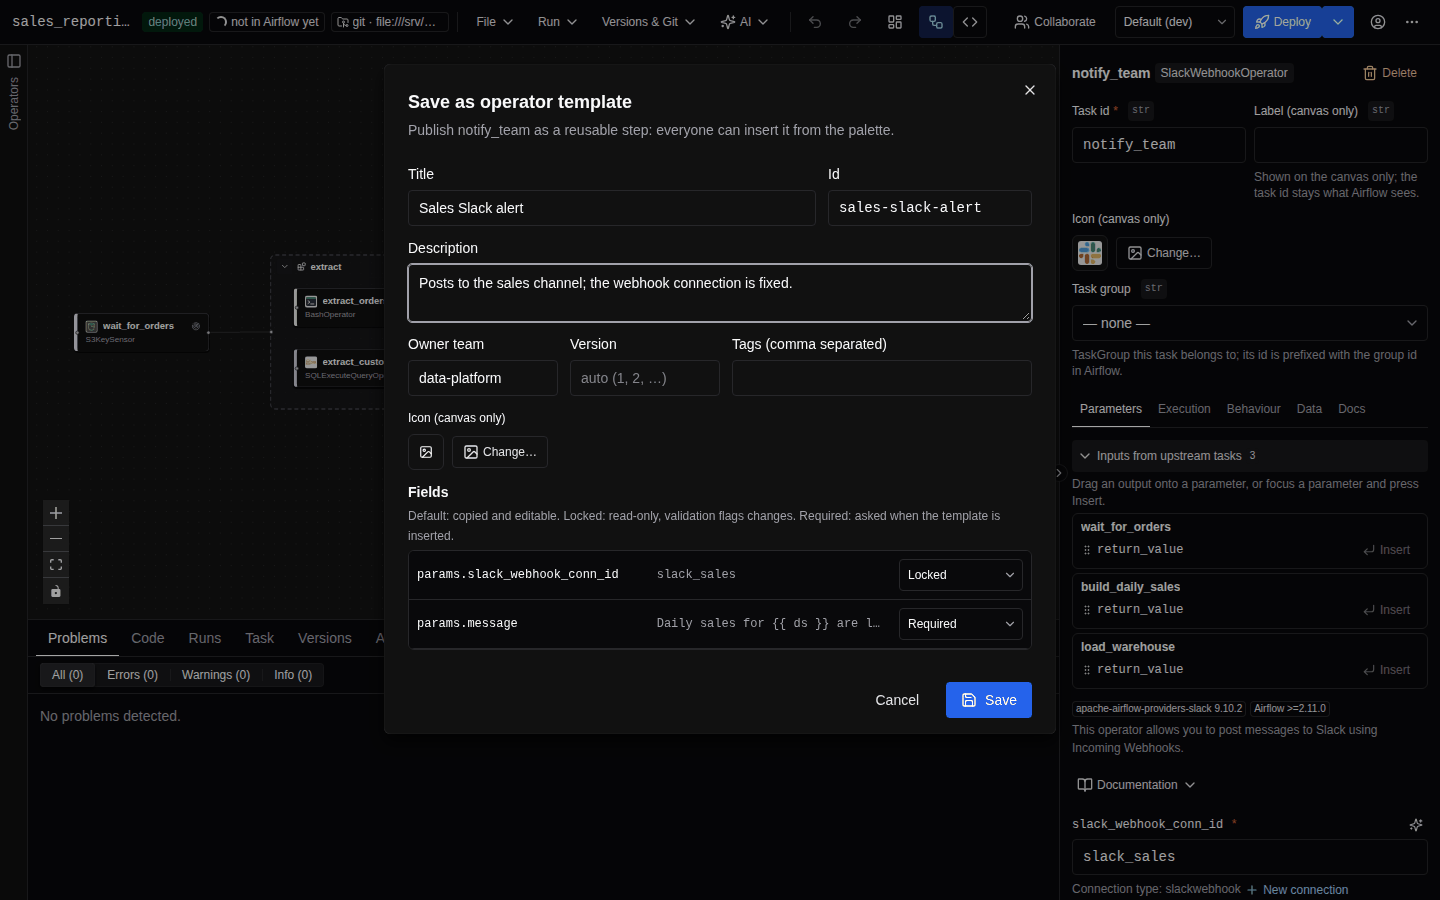The height and width of the screenshot is (900, 1440).
Task: Switch to the graph canvas view icon
Action: point(935,22)
